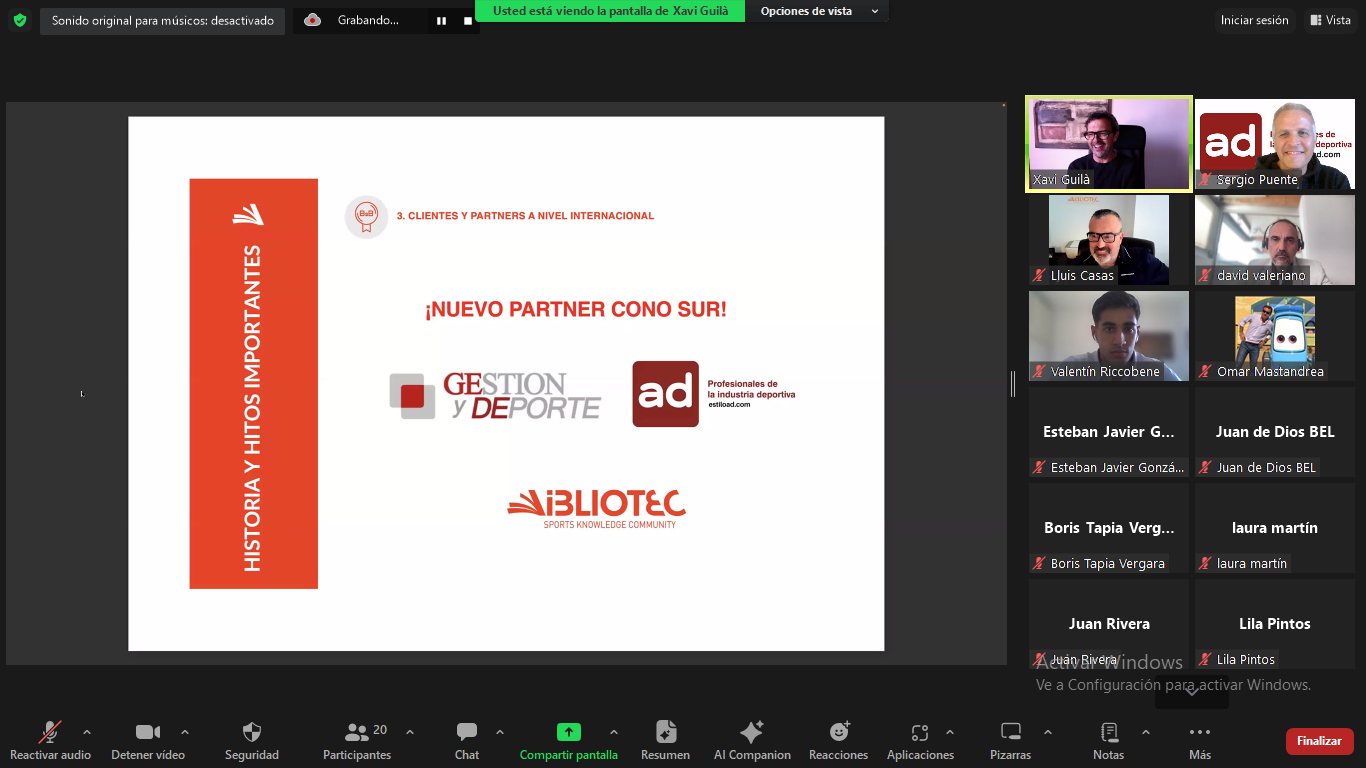Select Boris Tapia Vergara tile
This screenshot has width=1366, height=768.
point(1109,528)
